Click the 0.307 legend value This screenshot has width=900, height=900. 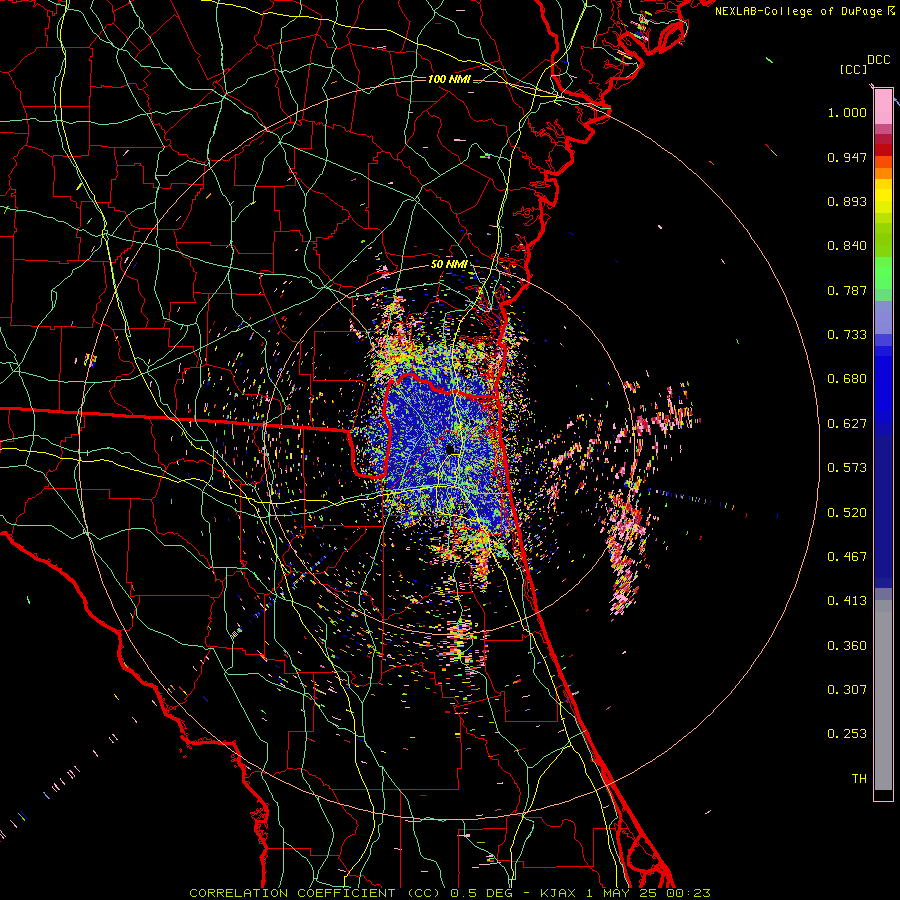click(847, 690)
